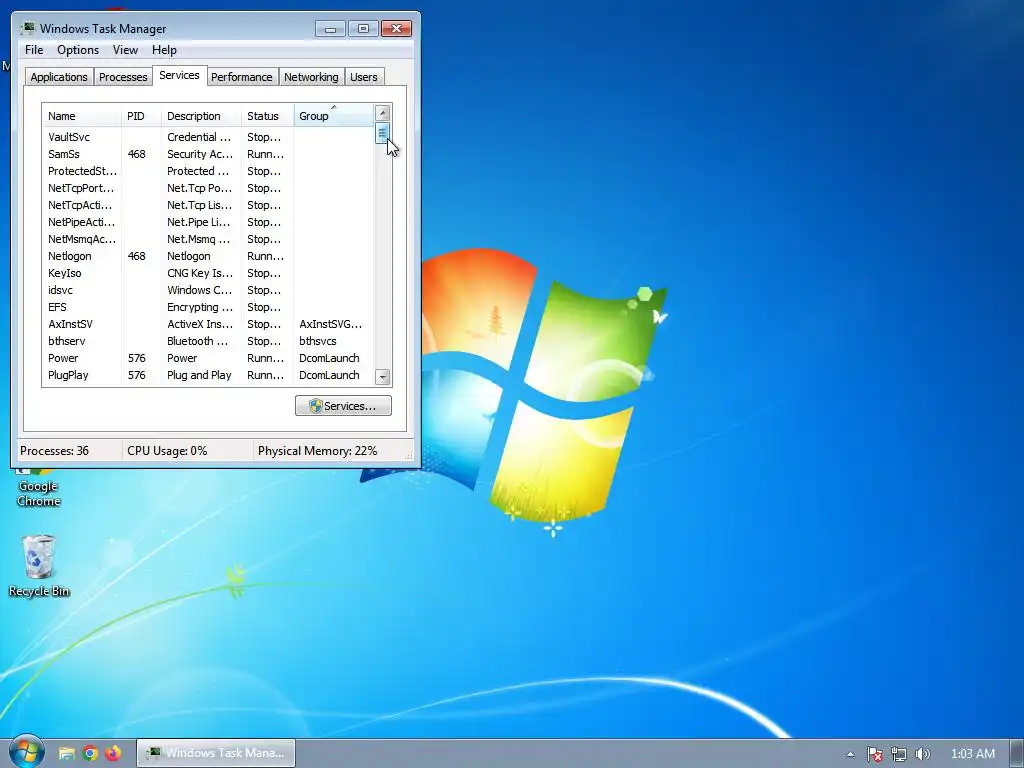The height and width of the screenshot is (768, 1024).
Task: Open the Start menu orb
Action: point(27,752)
